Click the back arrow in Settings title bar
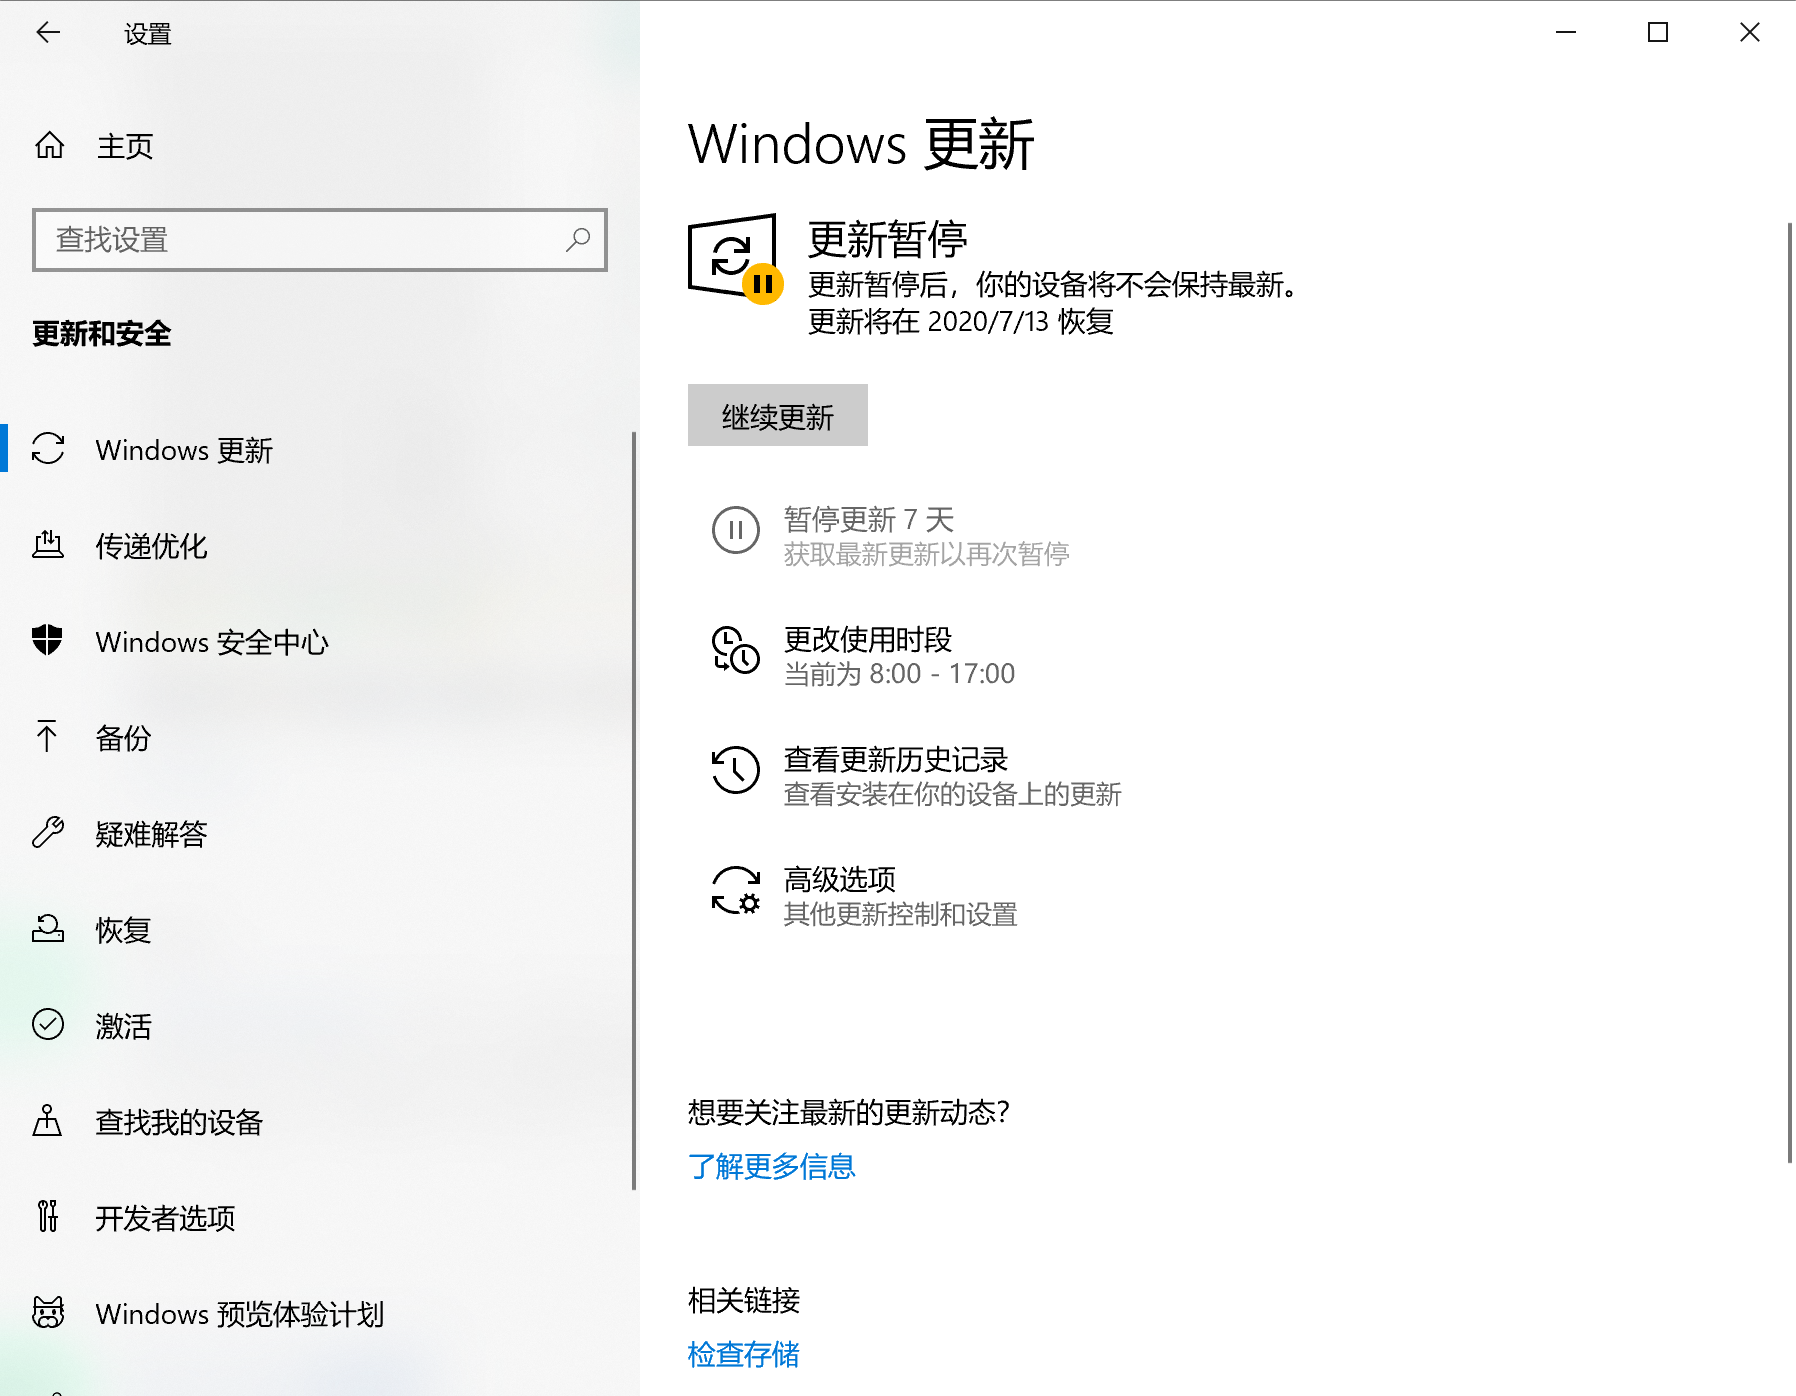This screenshot has width=1796, height=1396. pos(48,33)
